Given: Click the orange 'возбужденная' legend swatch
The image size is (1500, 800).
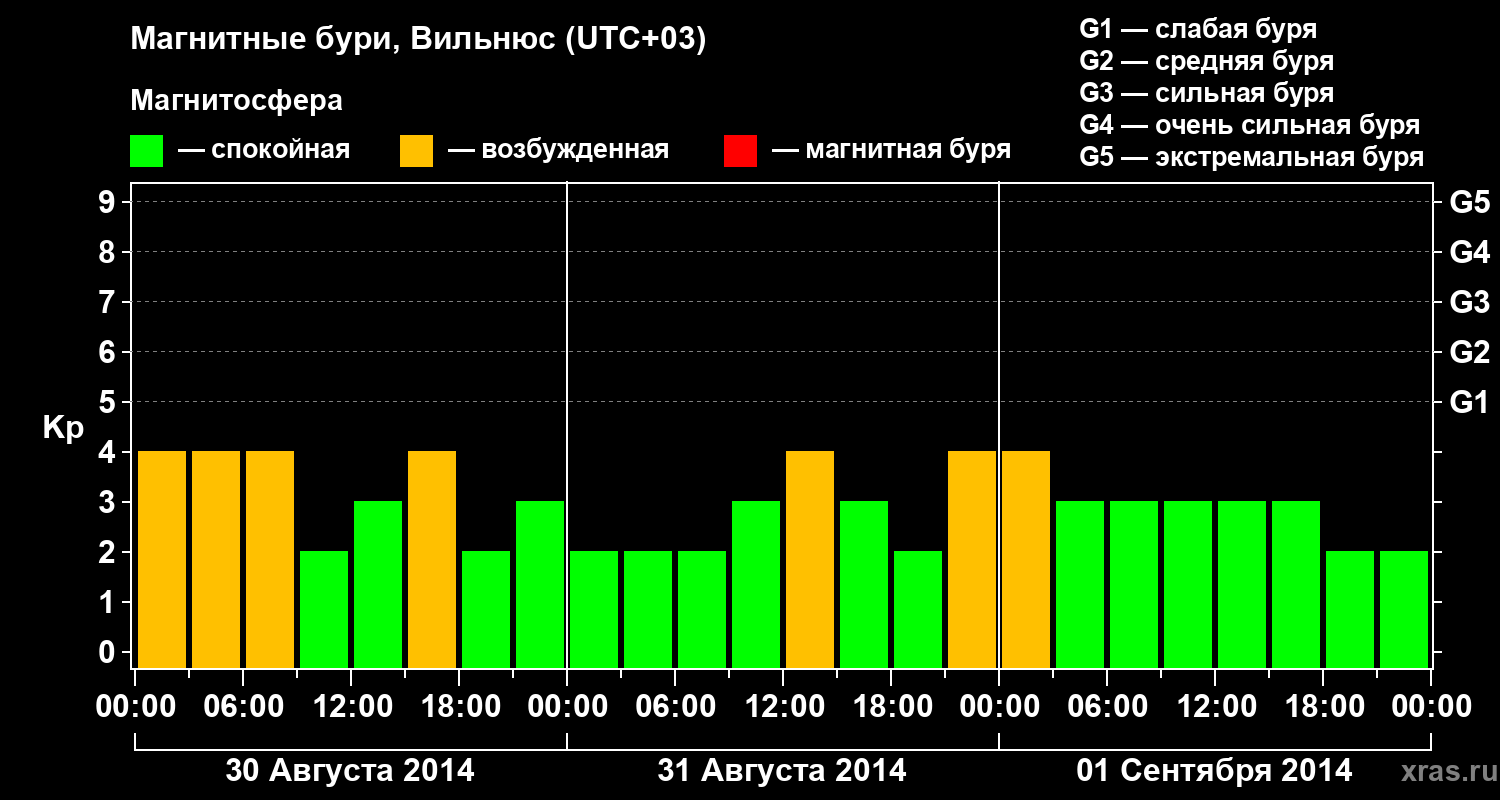Looking at the screenshot, I should 416,151.
